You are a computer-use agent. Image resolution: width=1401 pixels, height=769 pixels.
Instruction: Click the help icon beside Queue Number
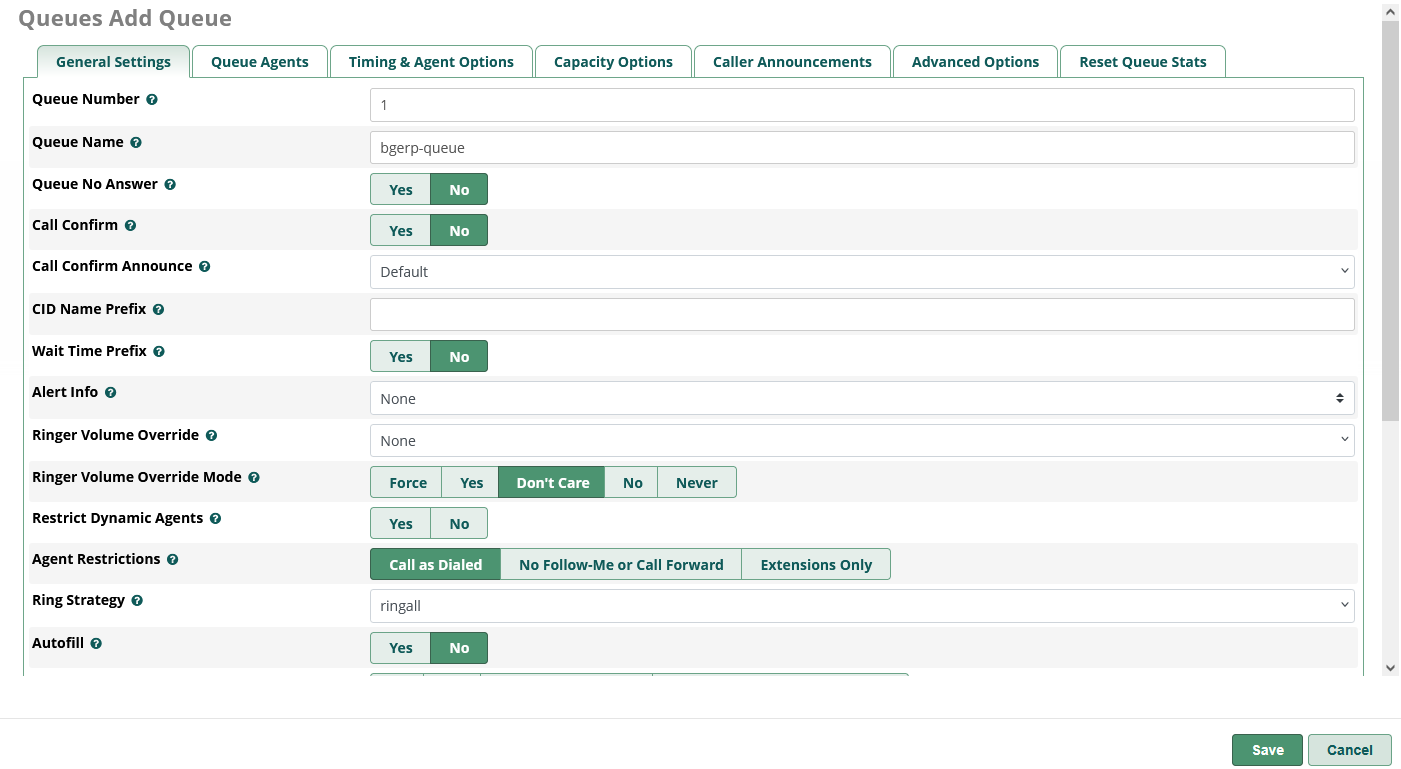pos(152,100)
